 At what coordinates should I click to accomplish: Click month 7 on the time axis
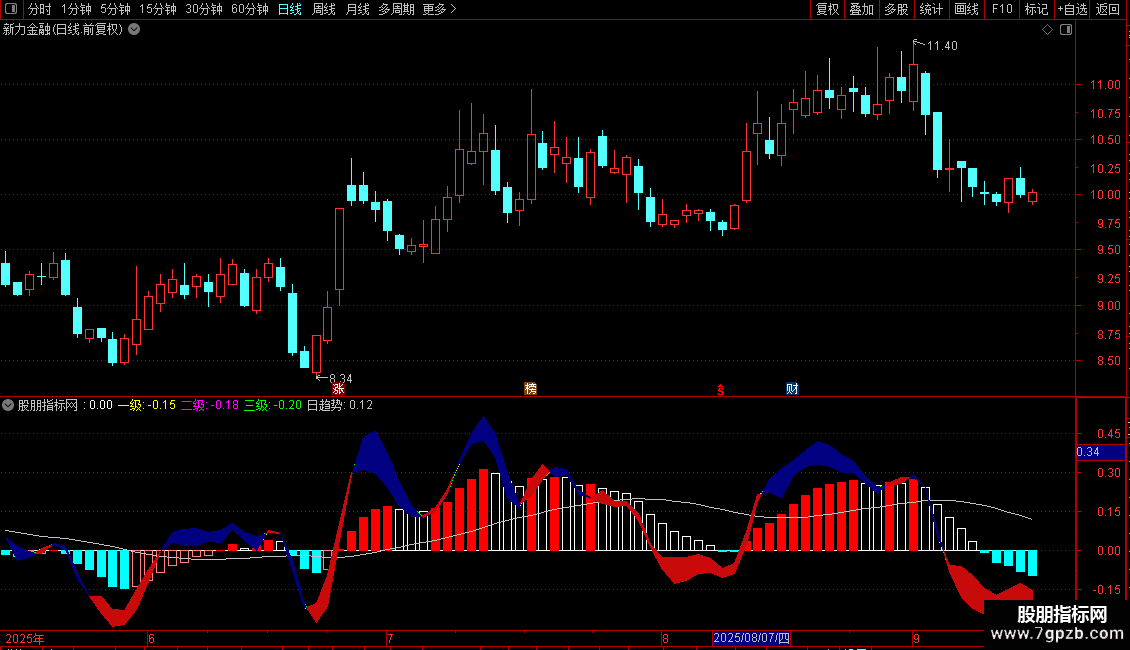pyautogui.click(x=390, y=638)
